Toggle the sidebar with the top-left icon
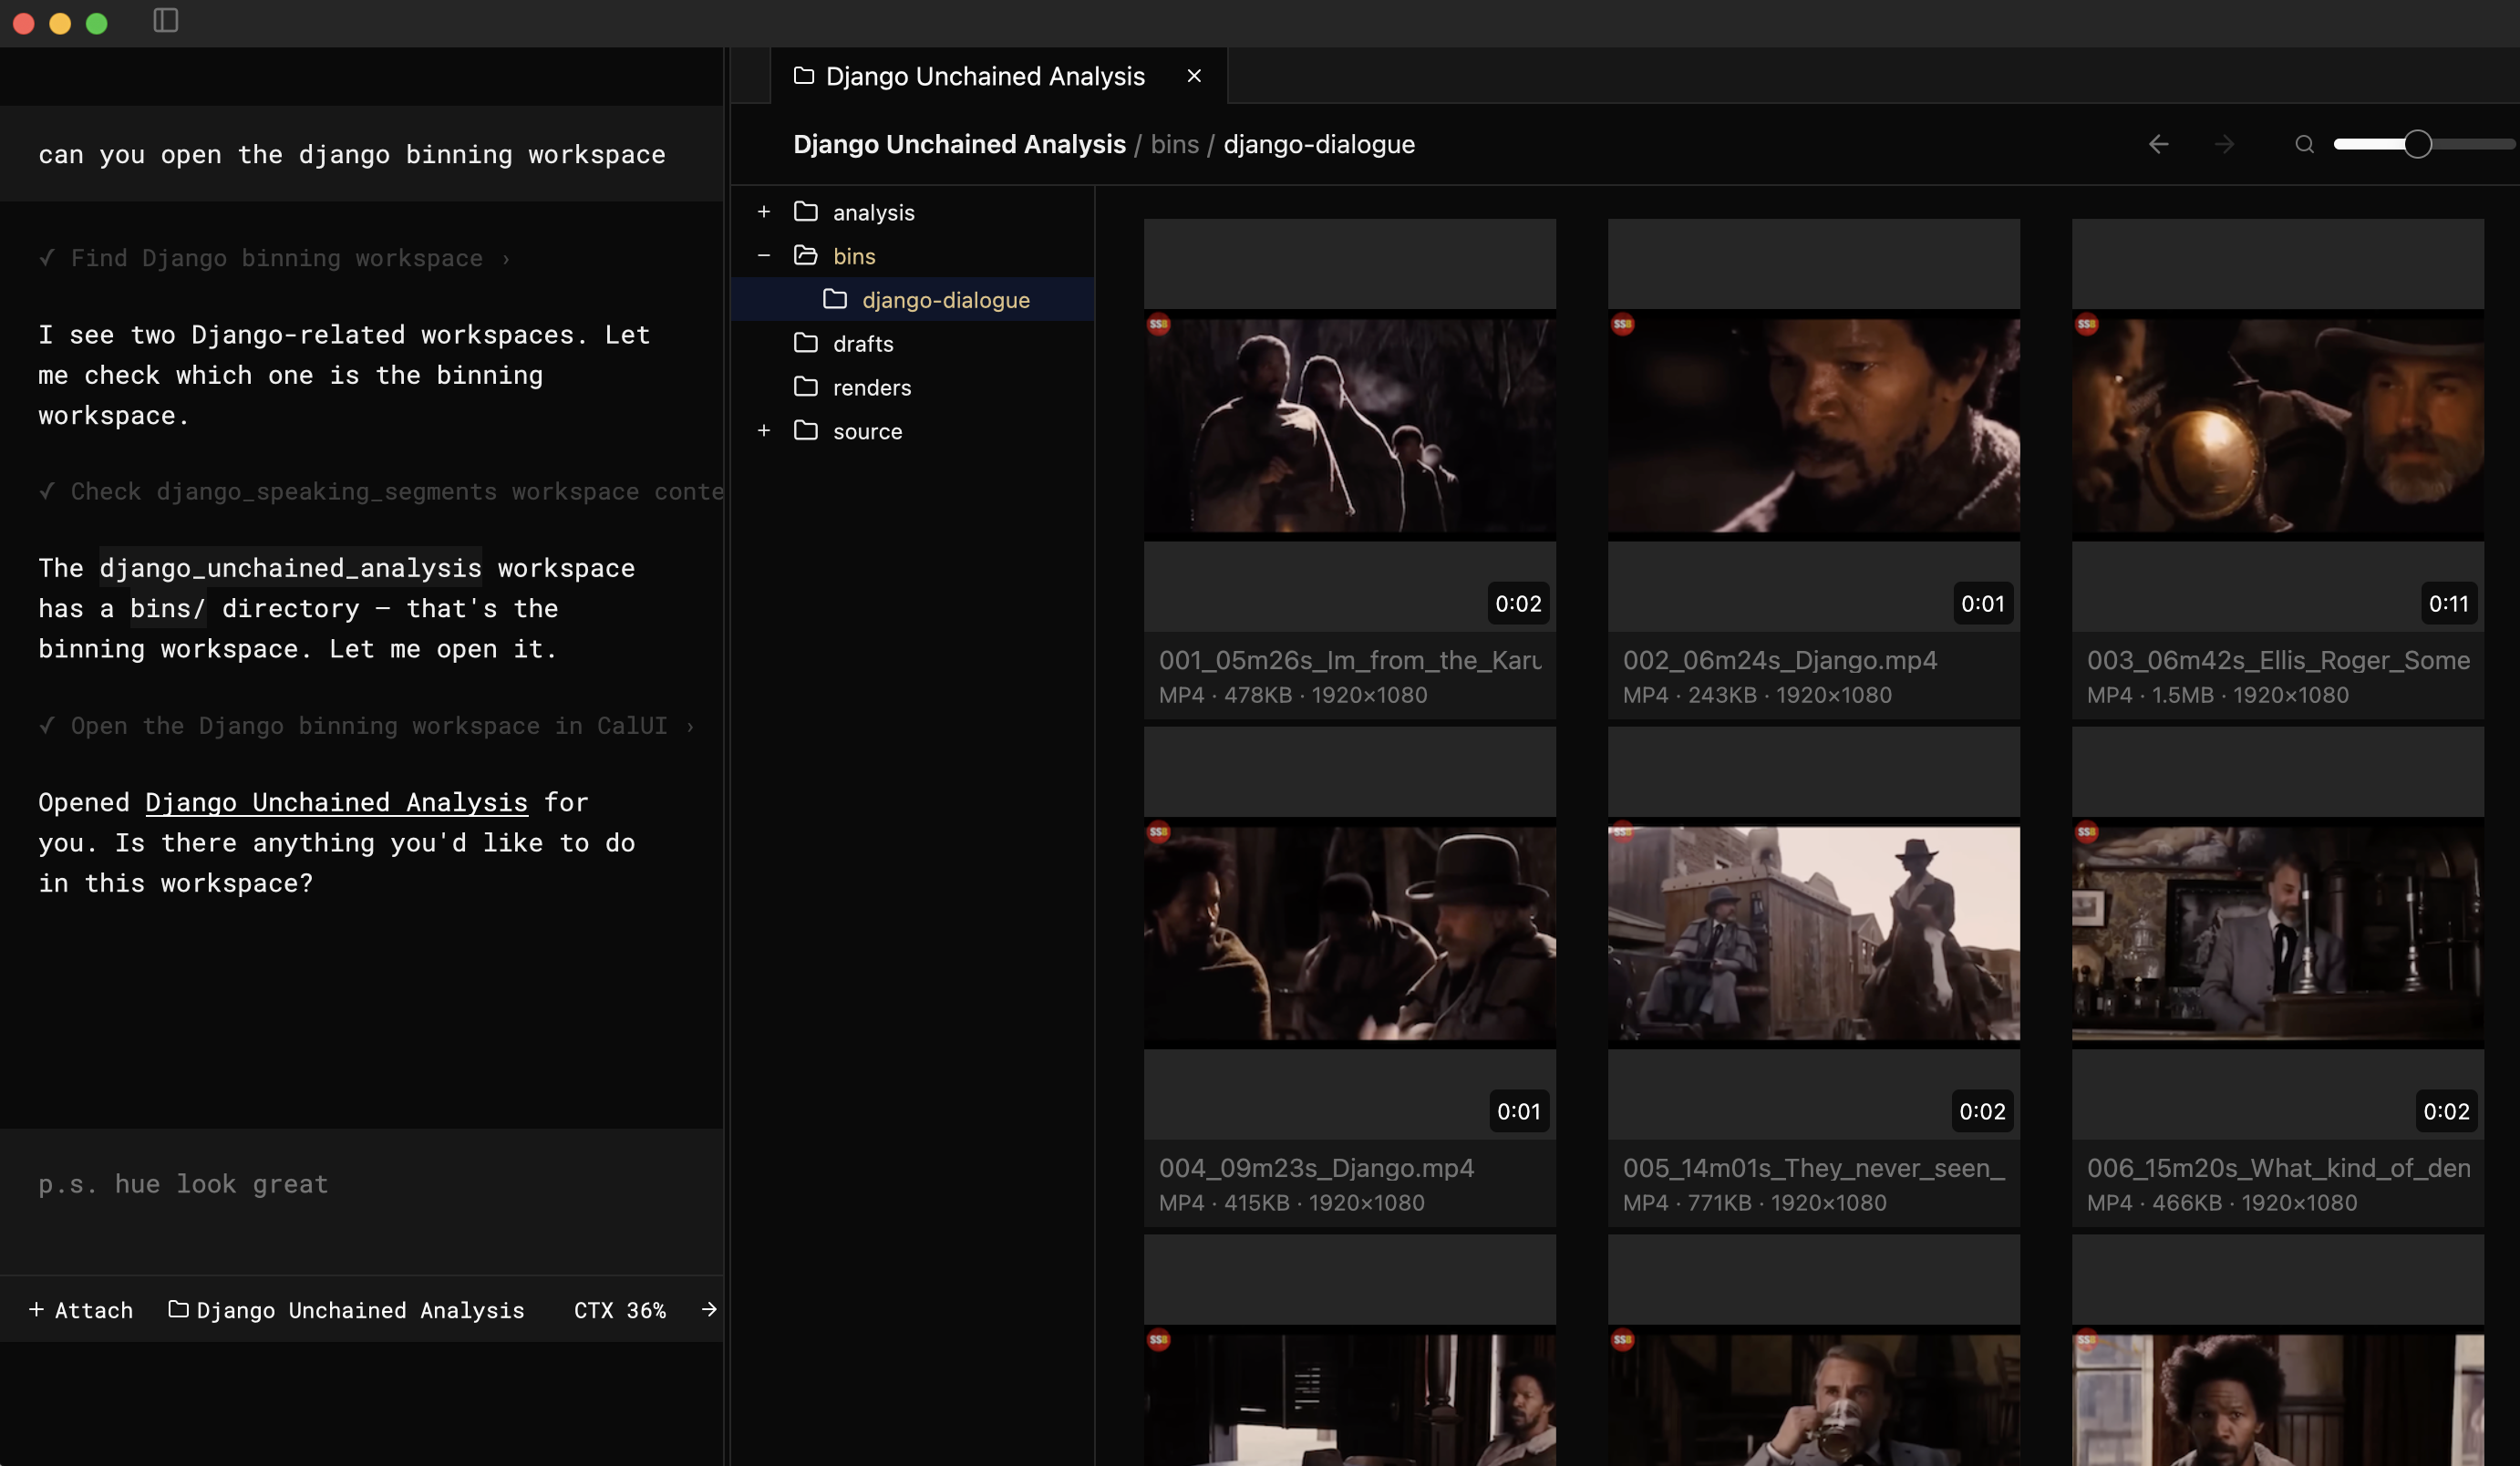This screenshot has height=1466, width=2520. (164, 20)
